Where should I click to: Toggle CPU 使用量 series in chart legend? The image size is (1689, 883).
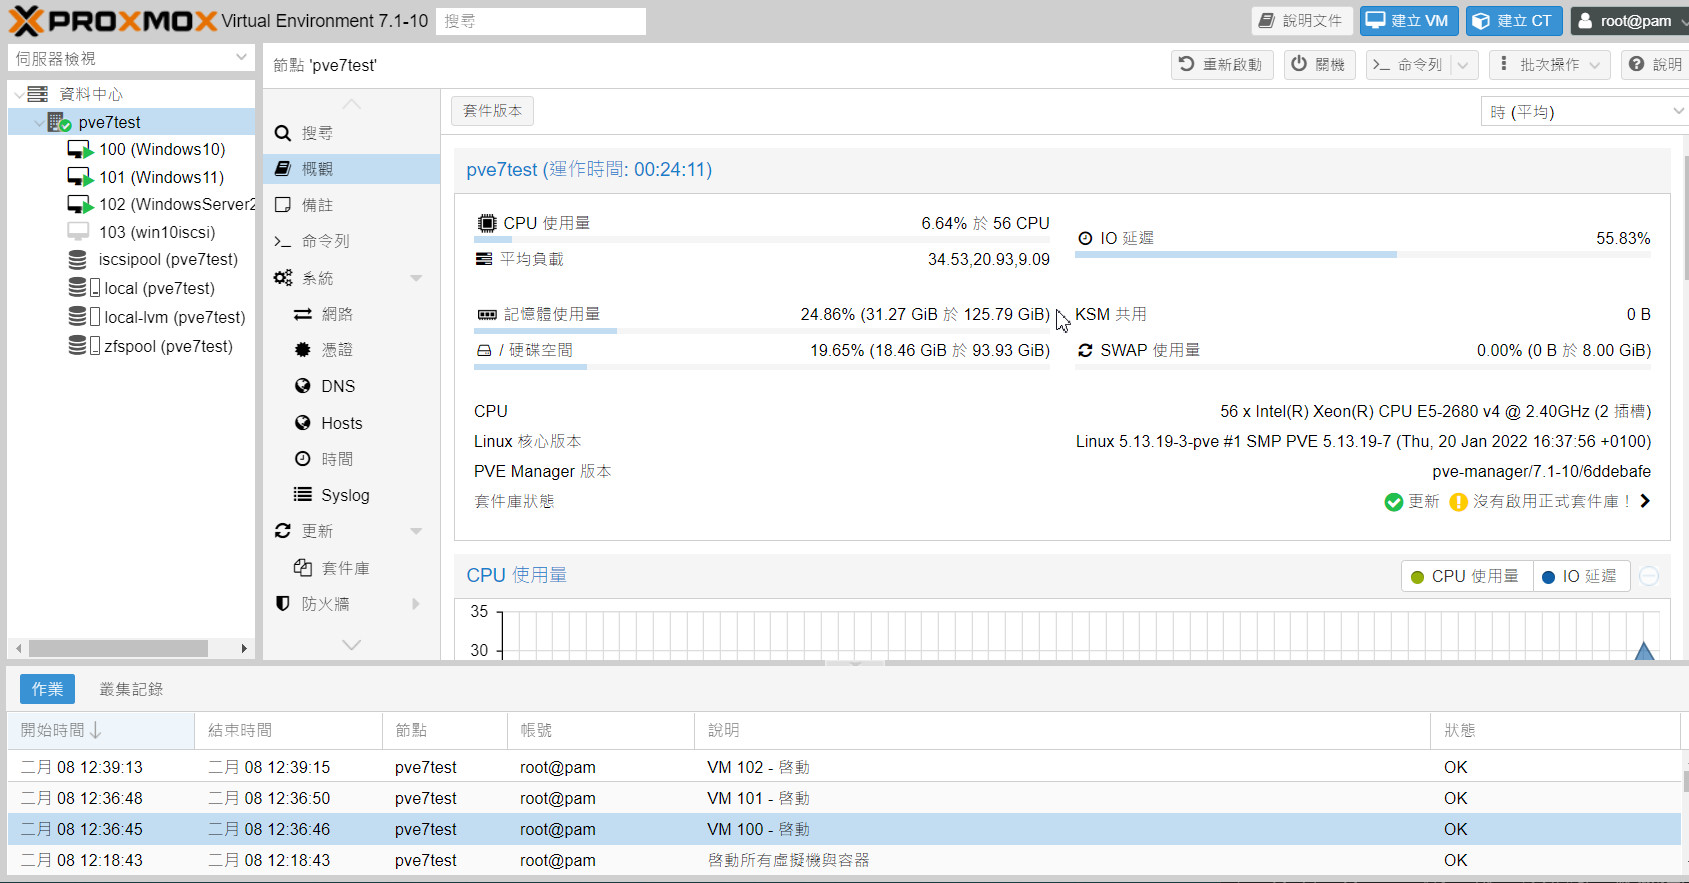1465,576
